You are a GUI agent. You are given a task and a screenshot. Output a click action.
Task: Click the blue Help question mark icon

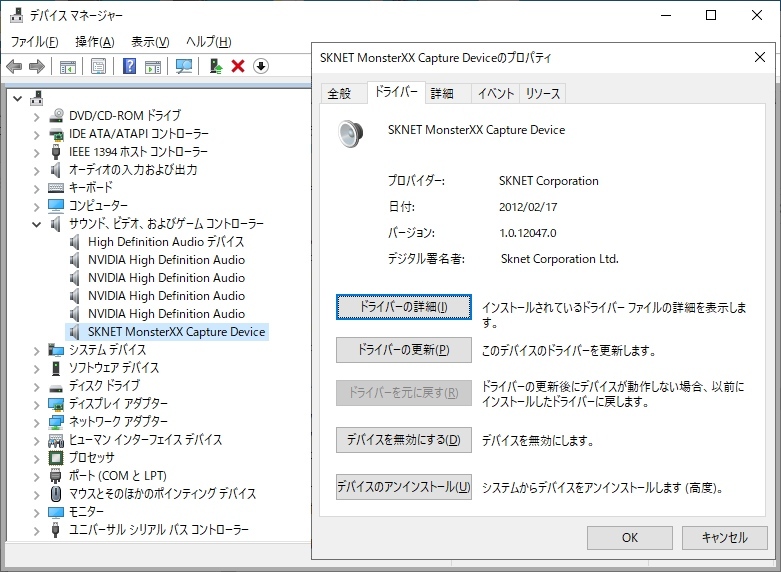130,66
